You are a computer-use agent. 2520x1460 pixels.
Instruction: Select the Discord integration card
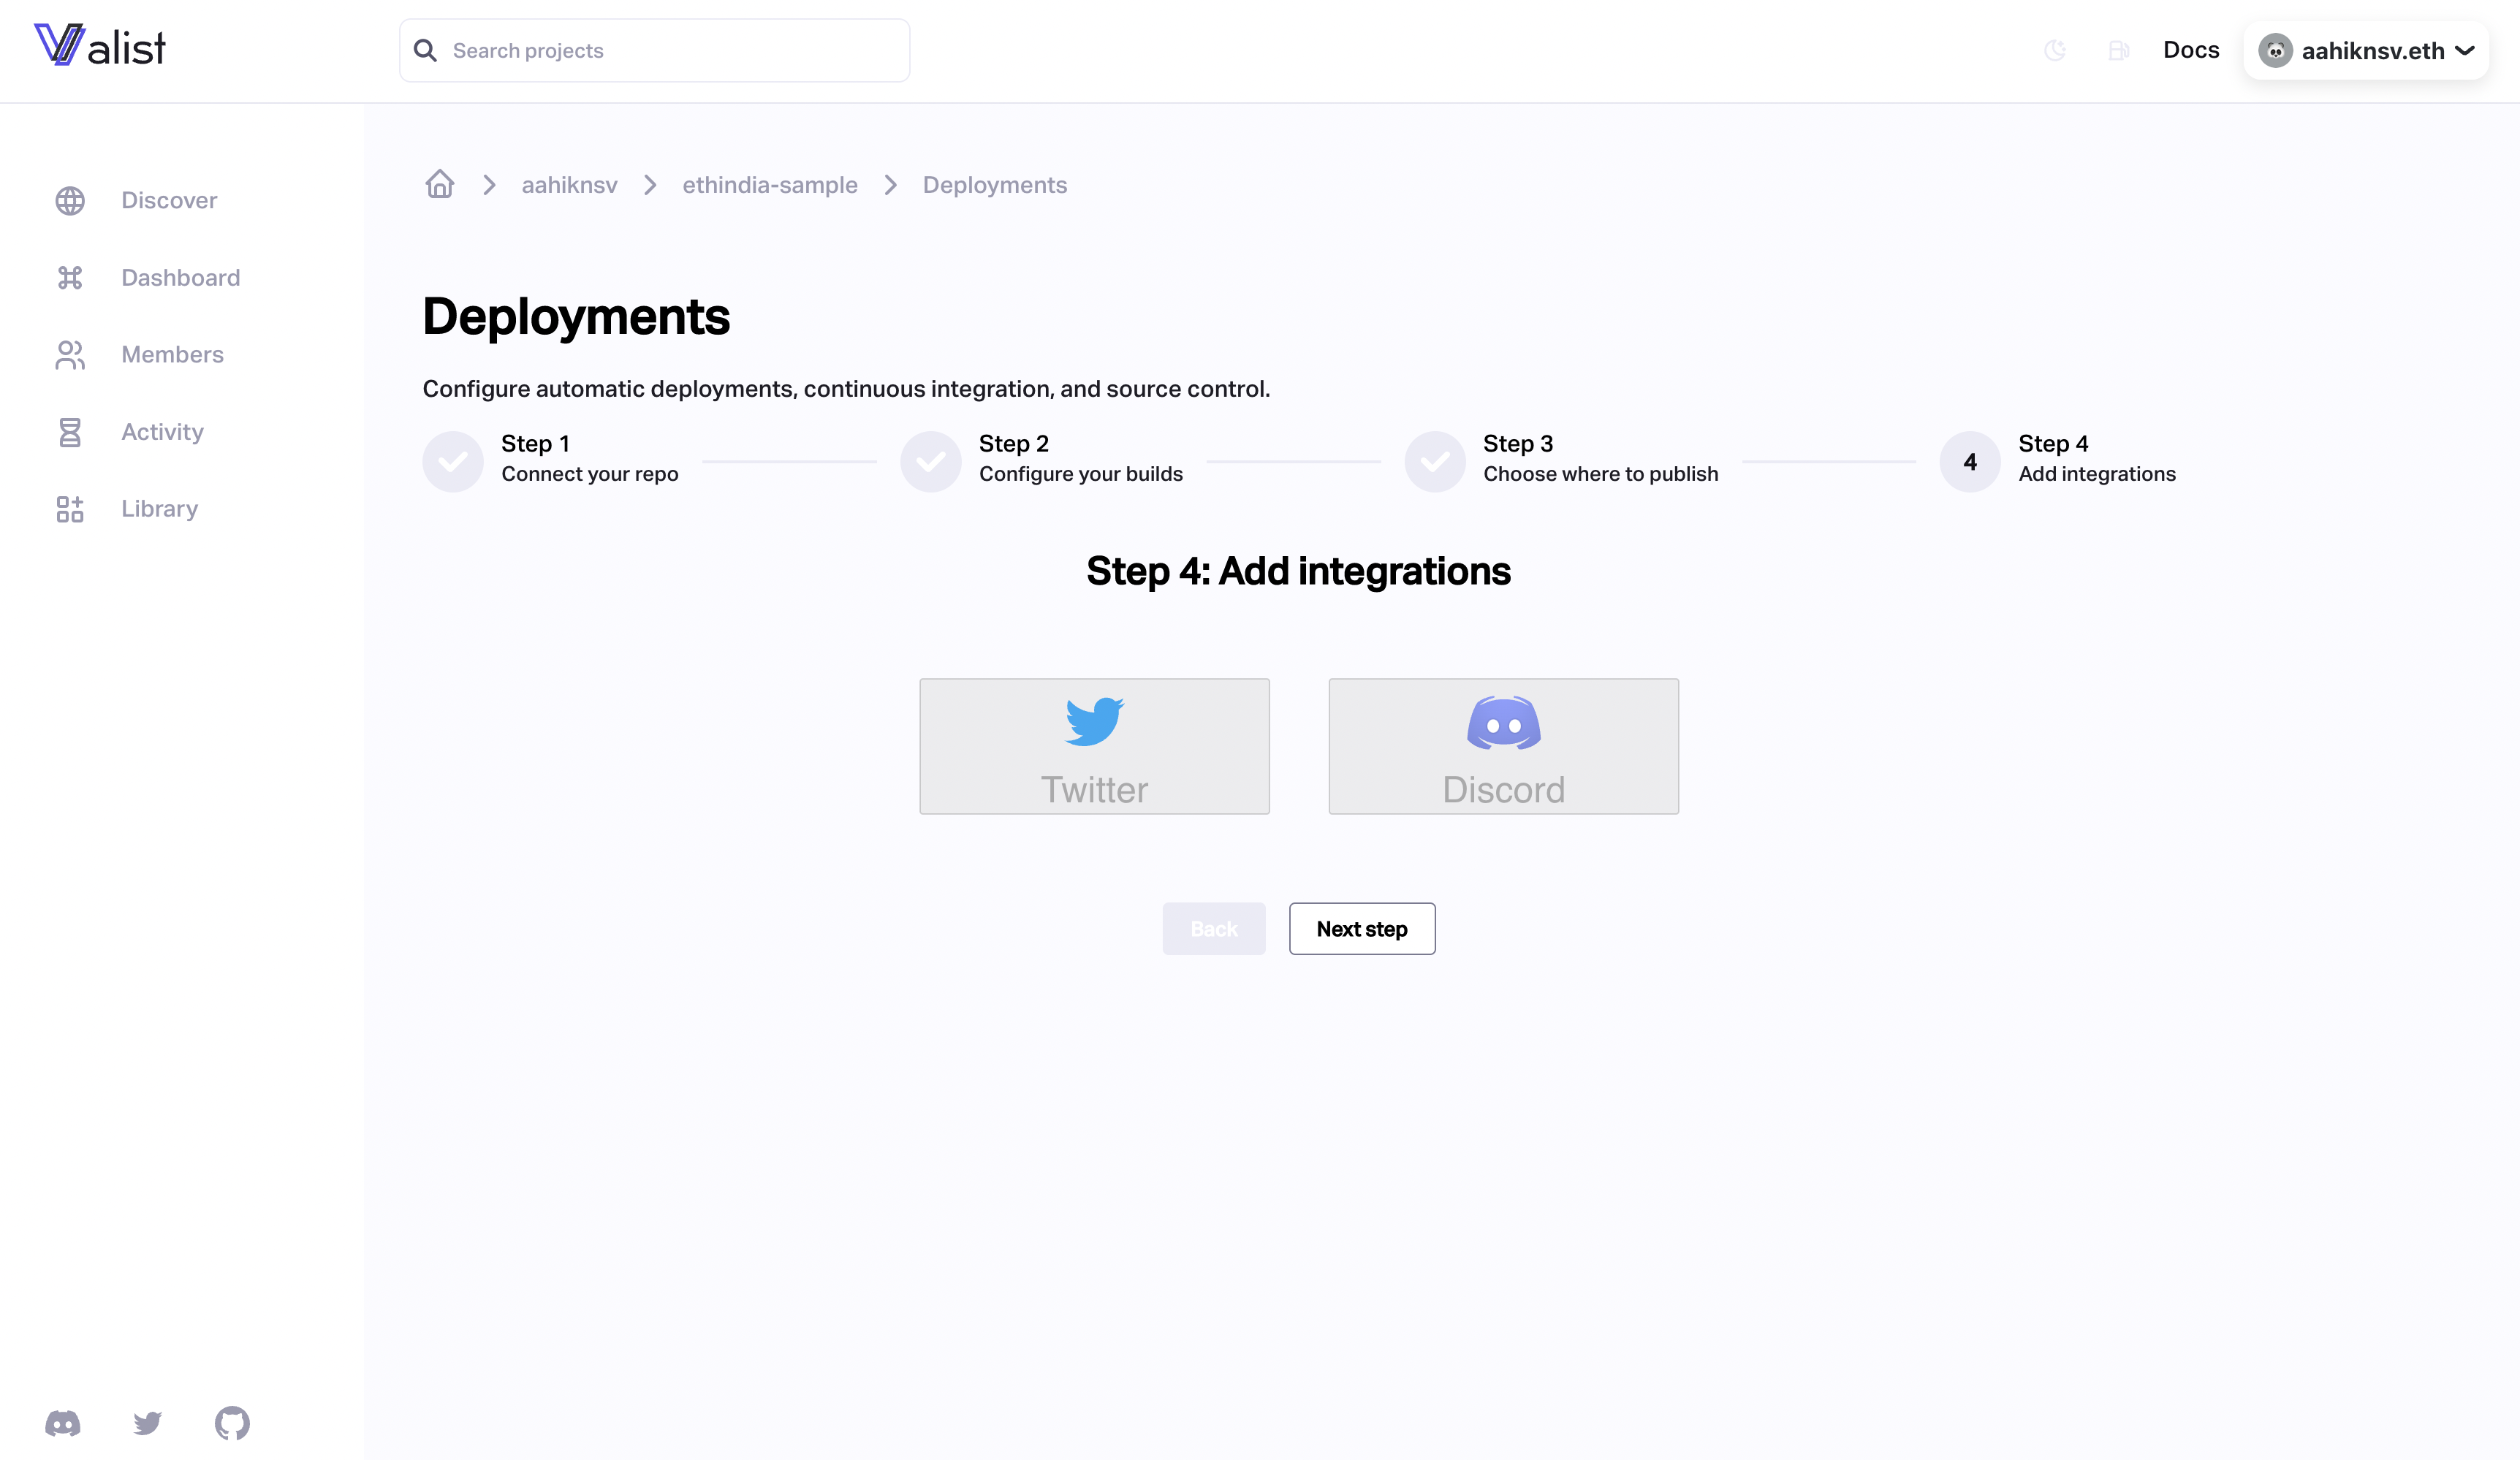1503,746
